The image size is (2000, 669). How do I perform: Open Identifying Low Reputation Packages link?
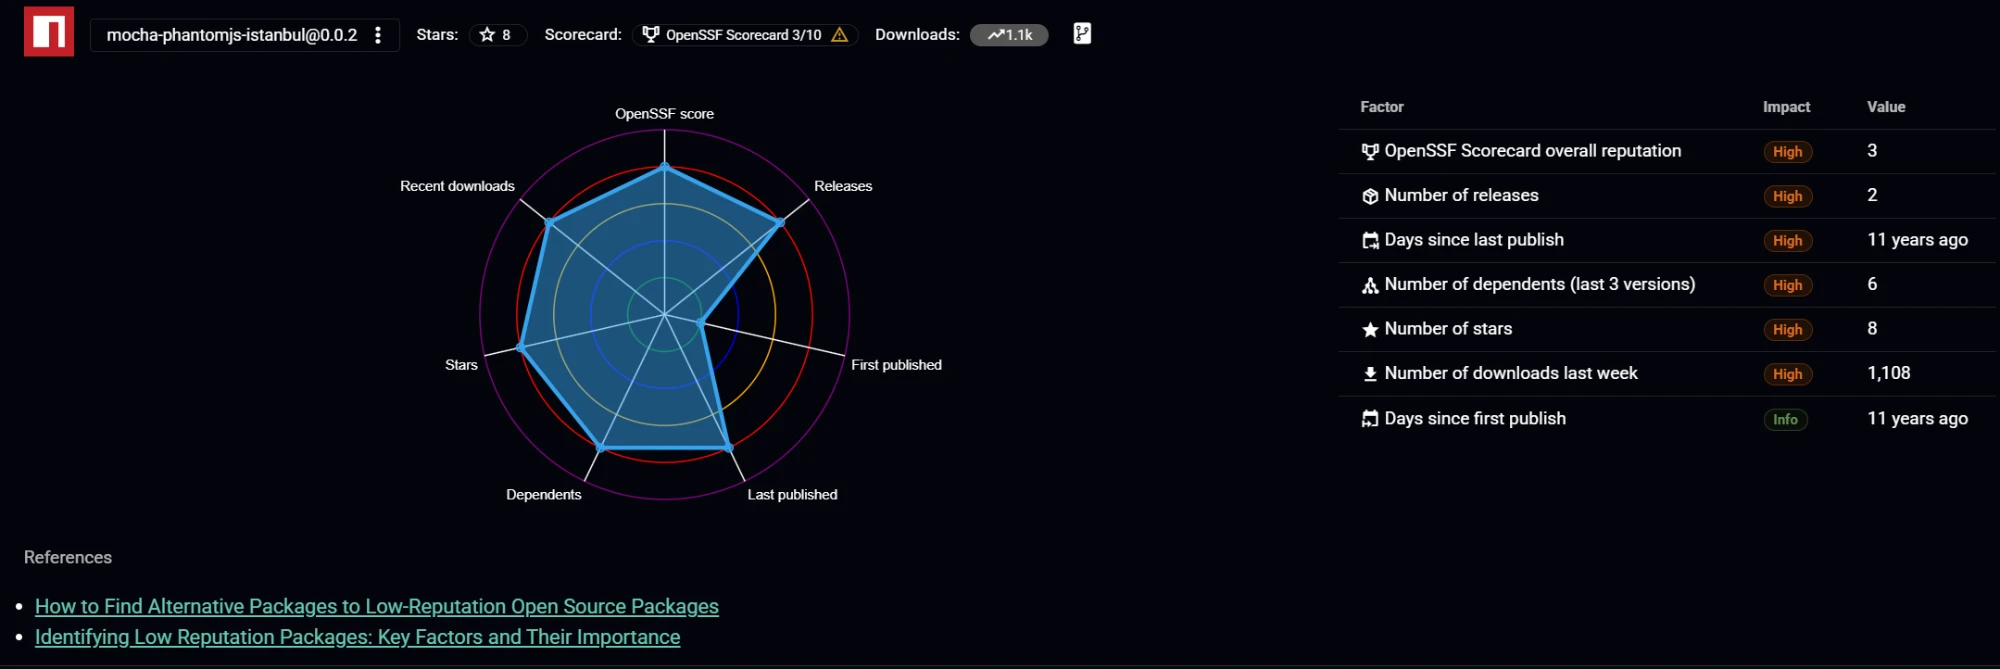point(358,637)
